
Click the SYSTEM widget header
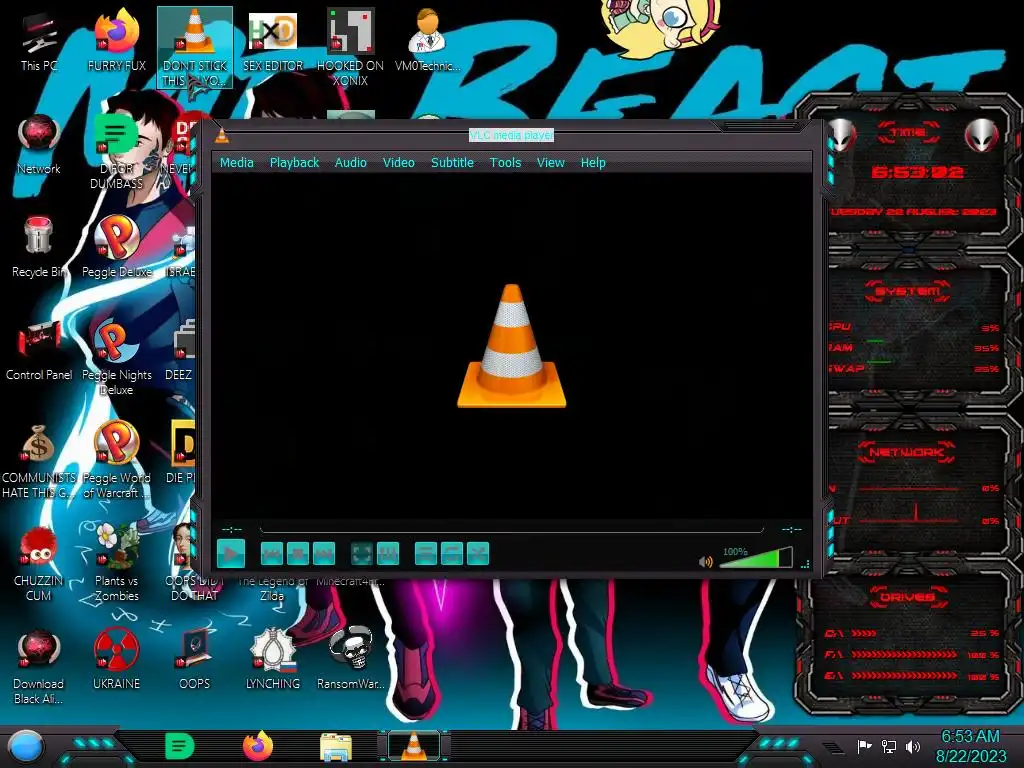click(908, 291)
